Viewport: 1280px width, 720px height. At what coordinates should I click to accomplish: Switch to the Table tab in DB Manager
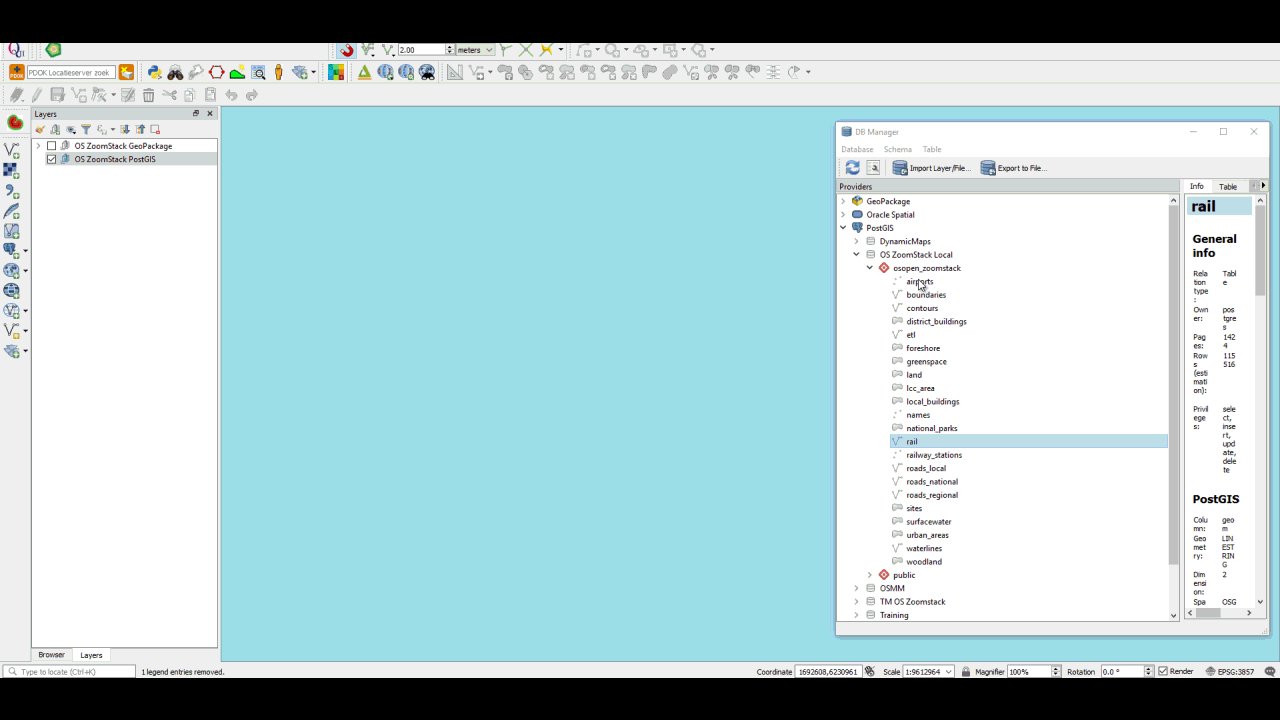tap(1228, 186)
